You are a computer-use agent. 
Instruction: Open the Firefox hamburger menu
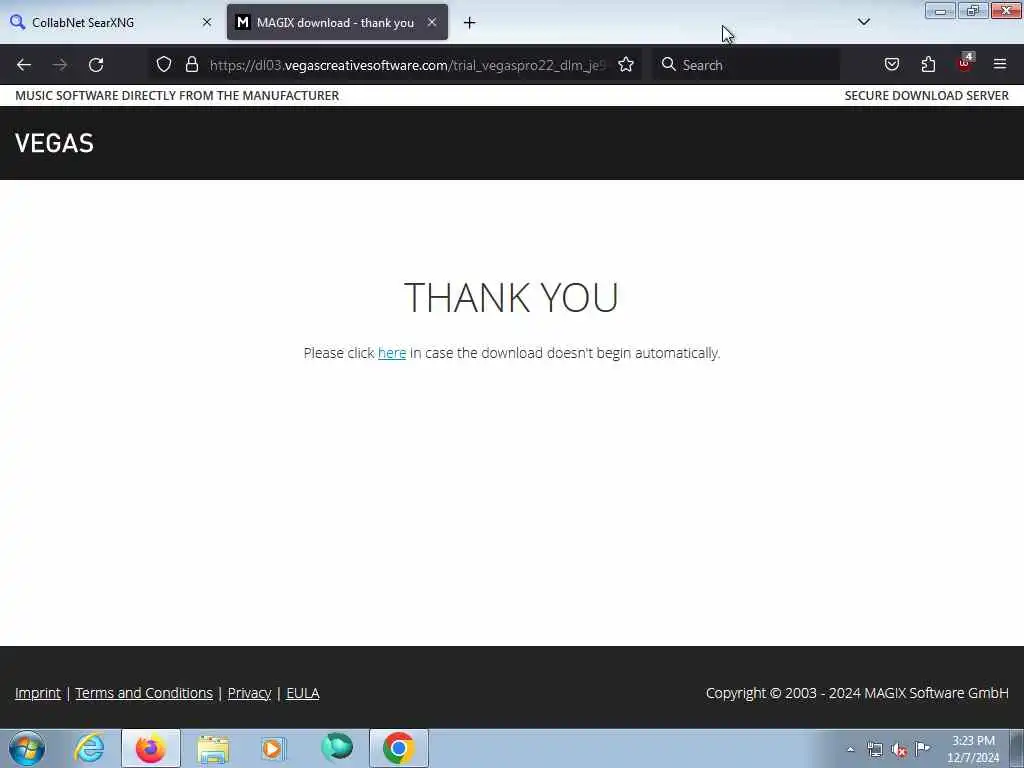click(1000, 64)
